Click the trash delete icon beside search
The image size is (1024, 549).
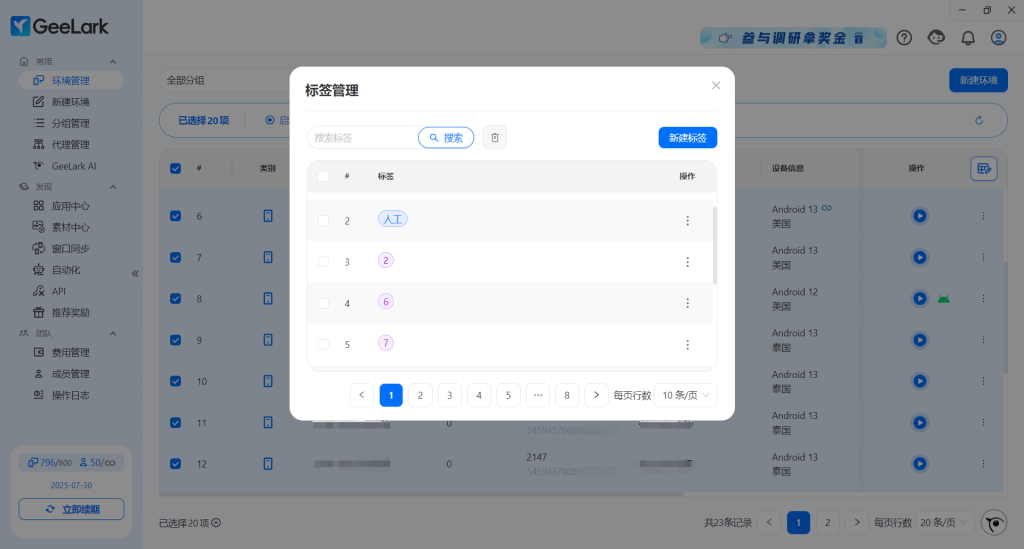pos(494,137)
